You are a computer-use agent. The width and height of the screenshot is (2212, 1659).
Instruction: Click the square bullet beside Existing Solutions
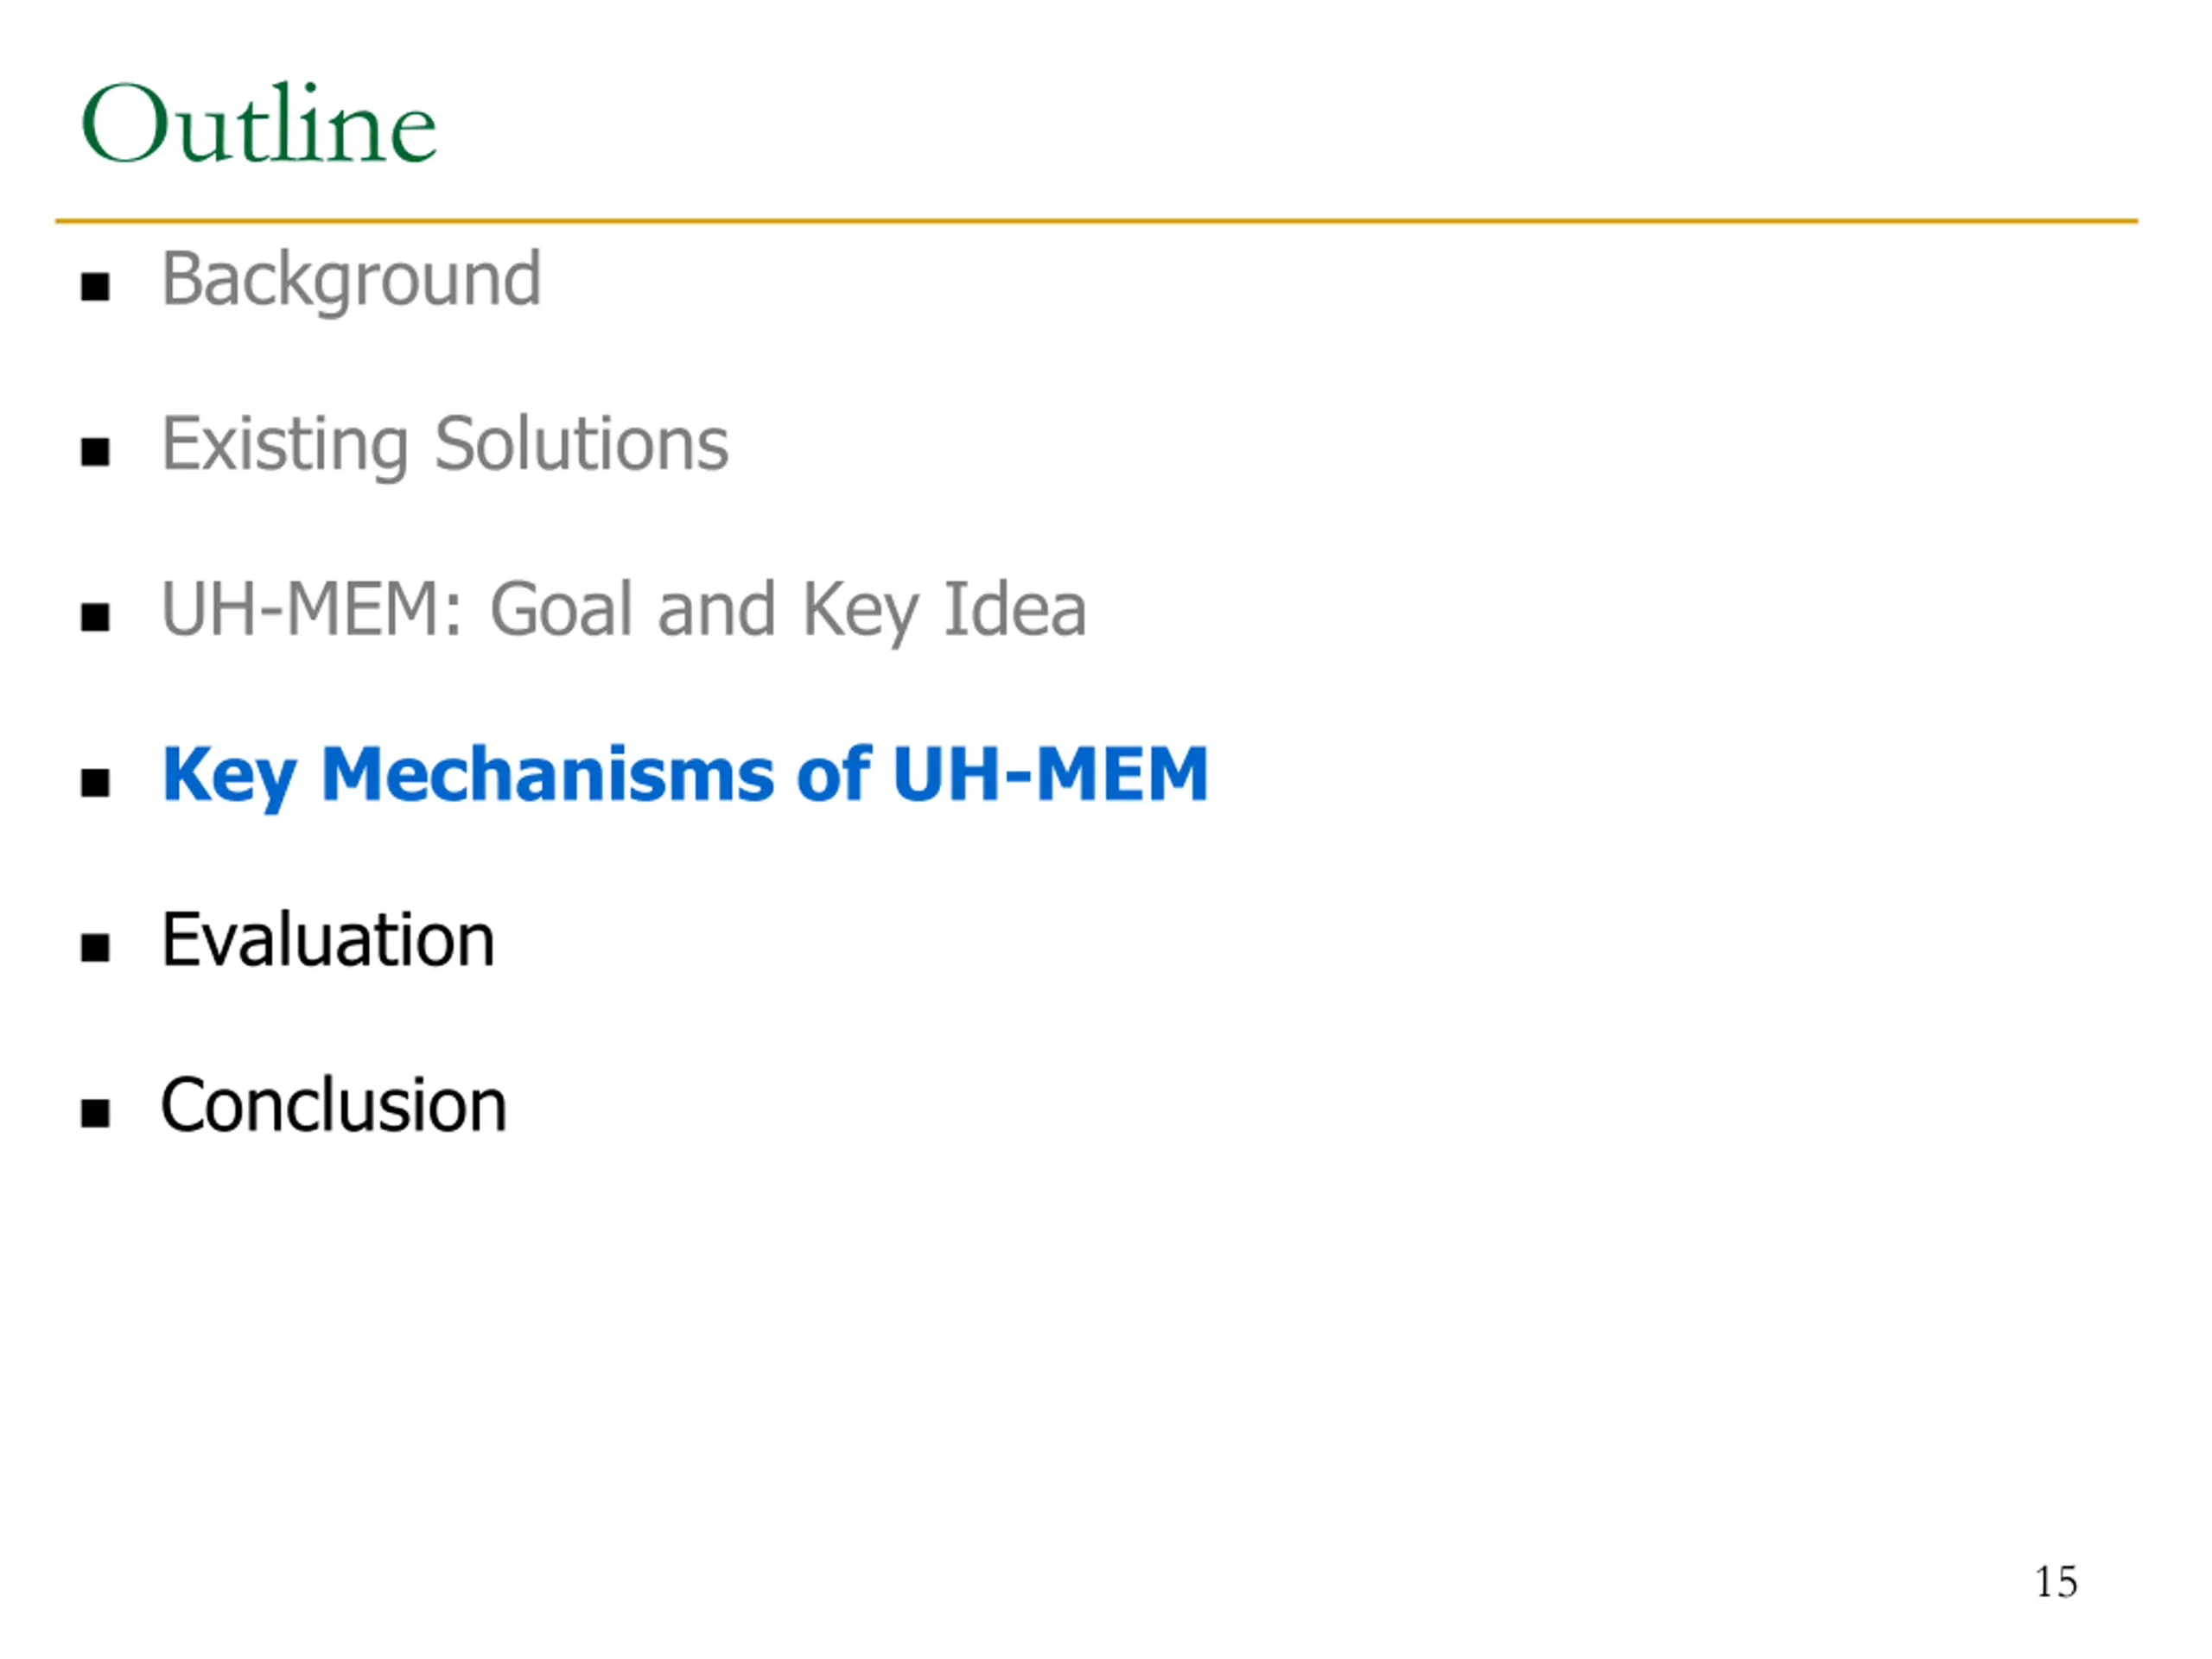[95, 453]
